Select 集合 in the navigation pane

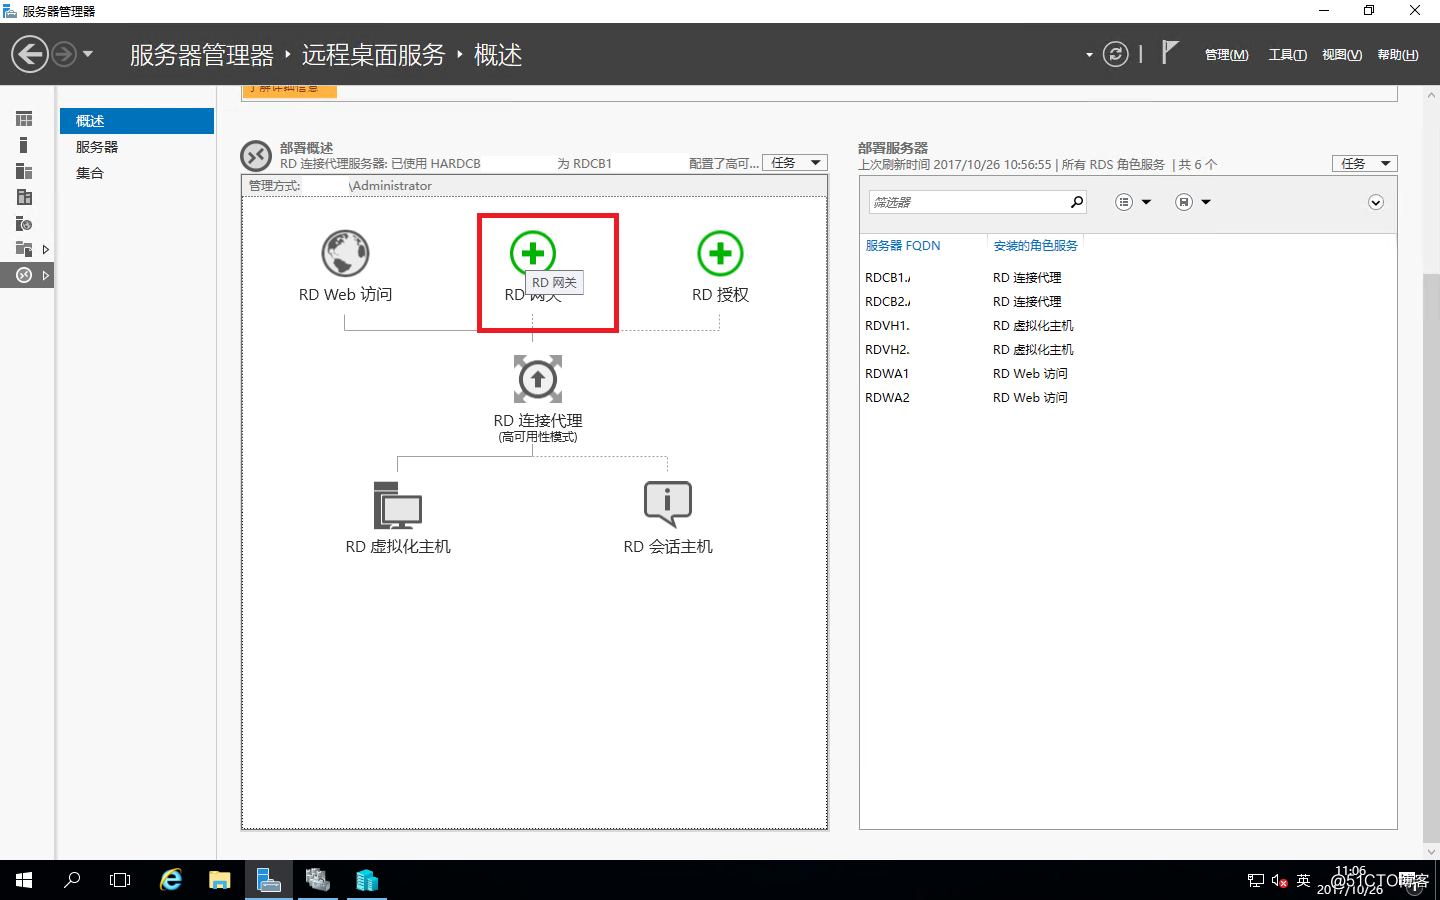(137, 173)
